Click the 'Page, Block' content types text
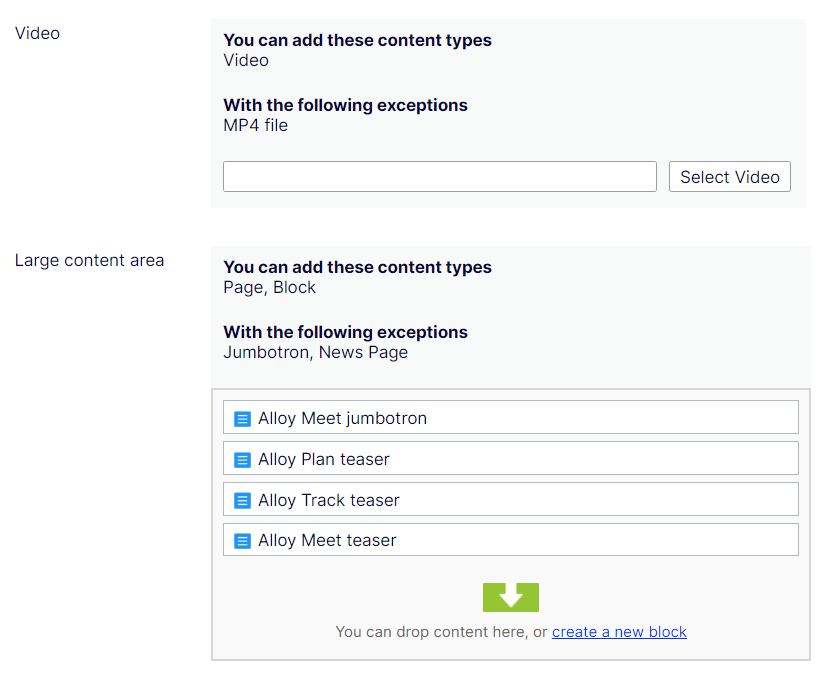The width and height of the screenshot is (830, 677). pyautogui.click(x=269, y=287)
